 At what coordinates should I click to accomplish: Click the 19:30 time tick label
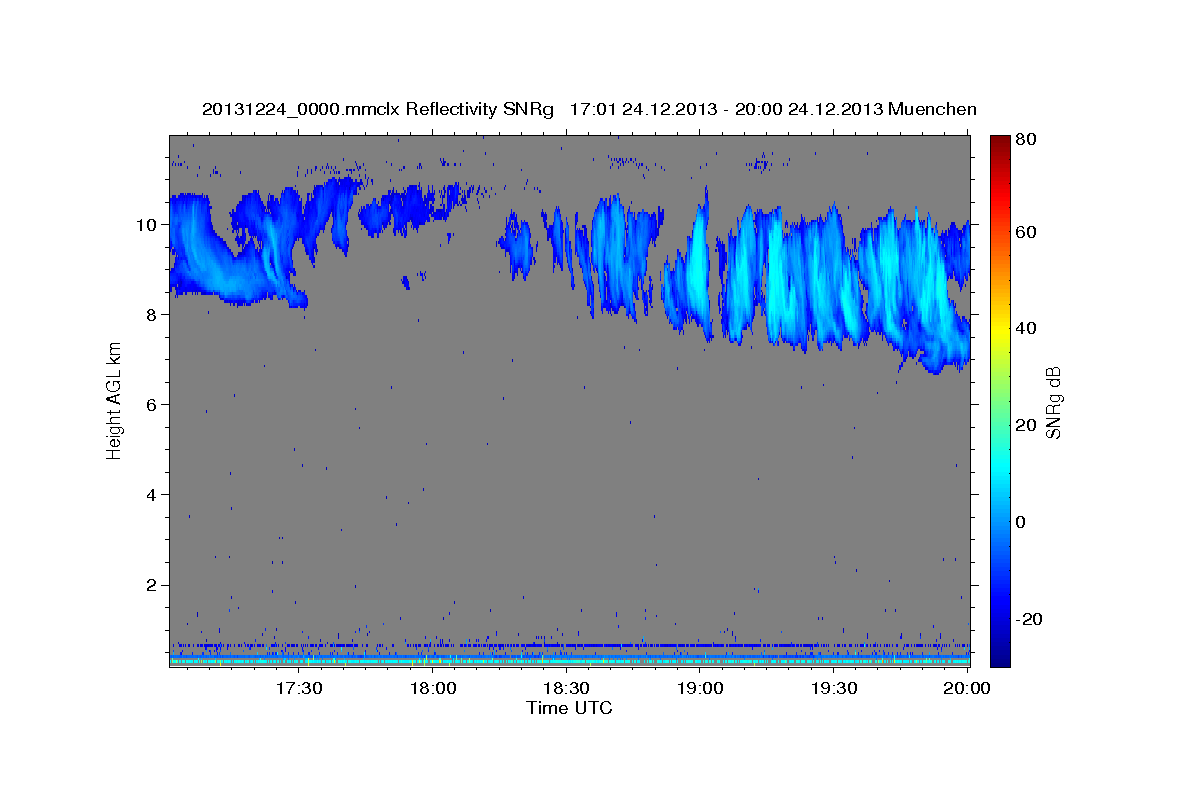click(x=834, y=688)
